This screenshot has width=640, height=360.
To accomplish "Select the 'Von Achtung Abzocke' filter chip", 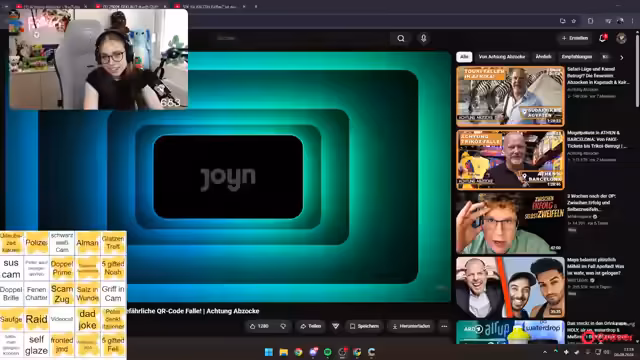I will coord(502,57).
